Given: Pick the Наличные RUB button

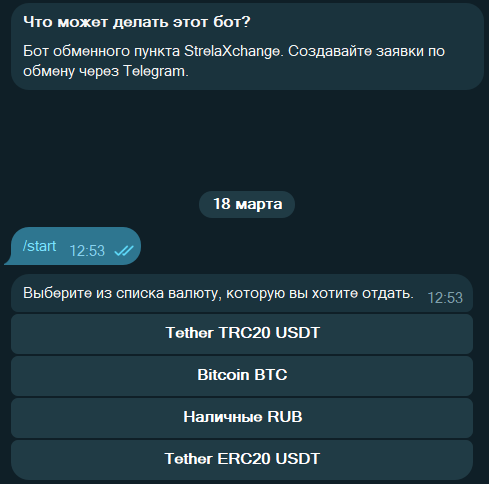Looking at the screenshot, I should (242, 418).
